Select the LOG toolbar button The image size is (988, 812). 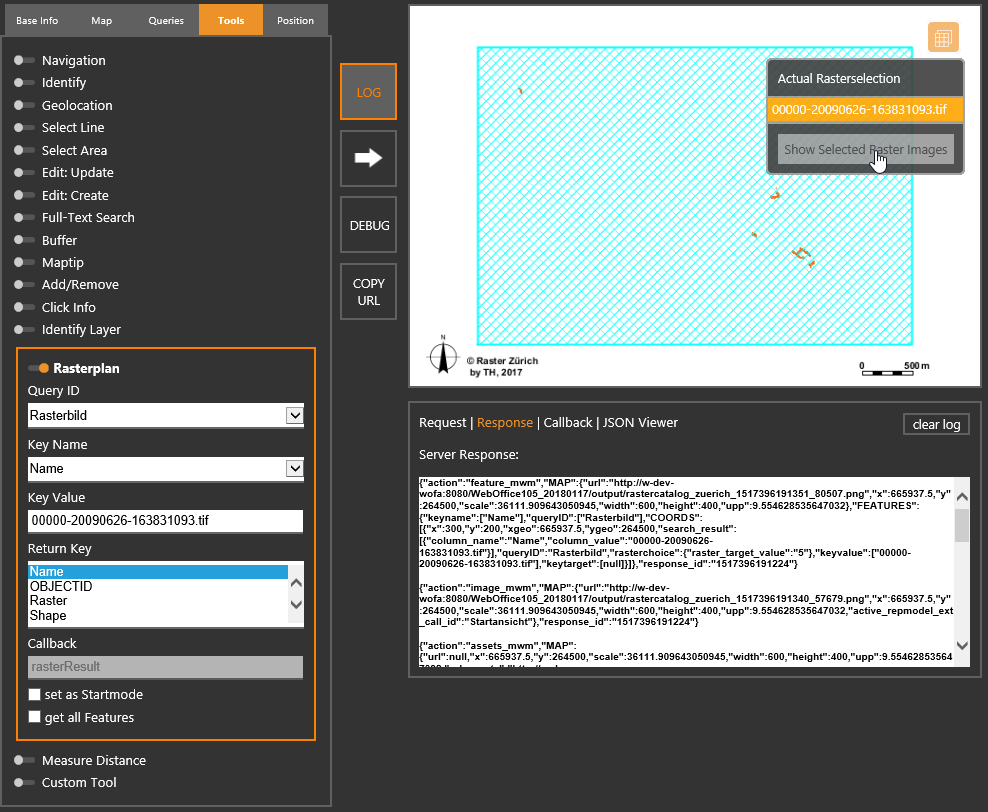367,91
